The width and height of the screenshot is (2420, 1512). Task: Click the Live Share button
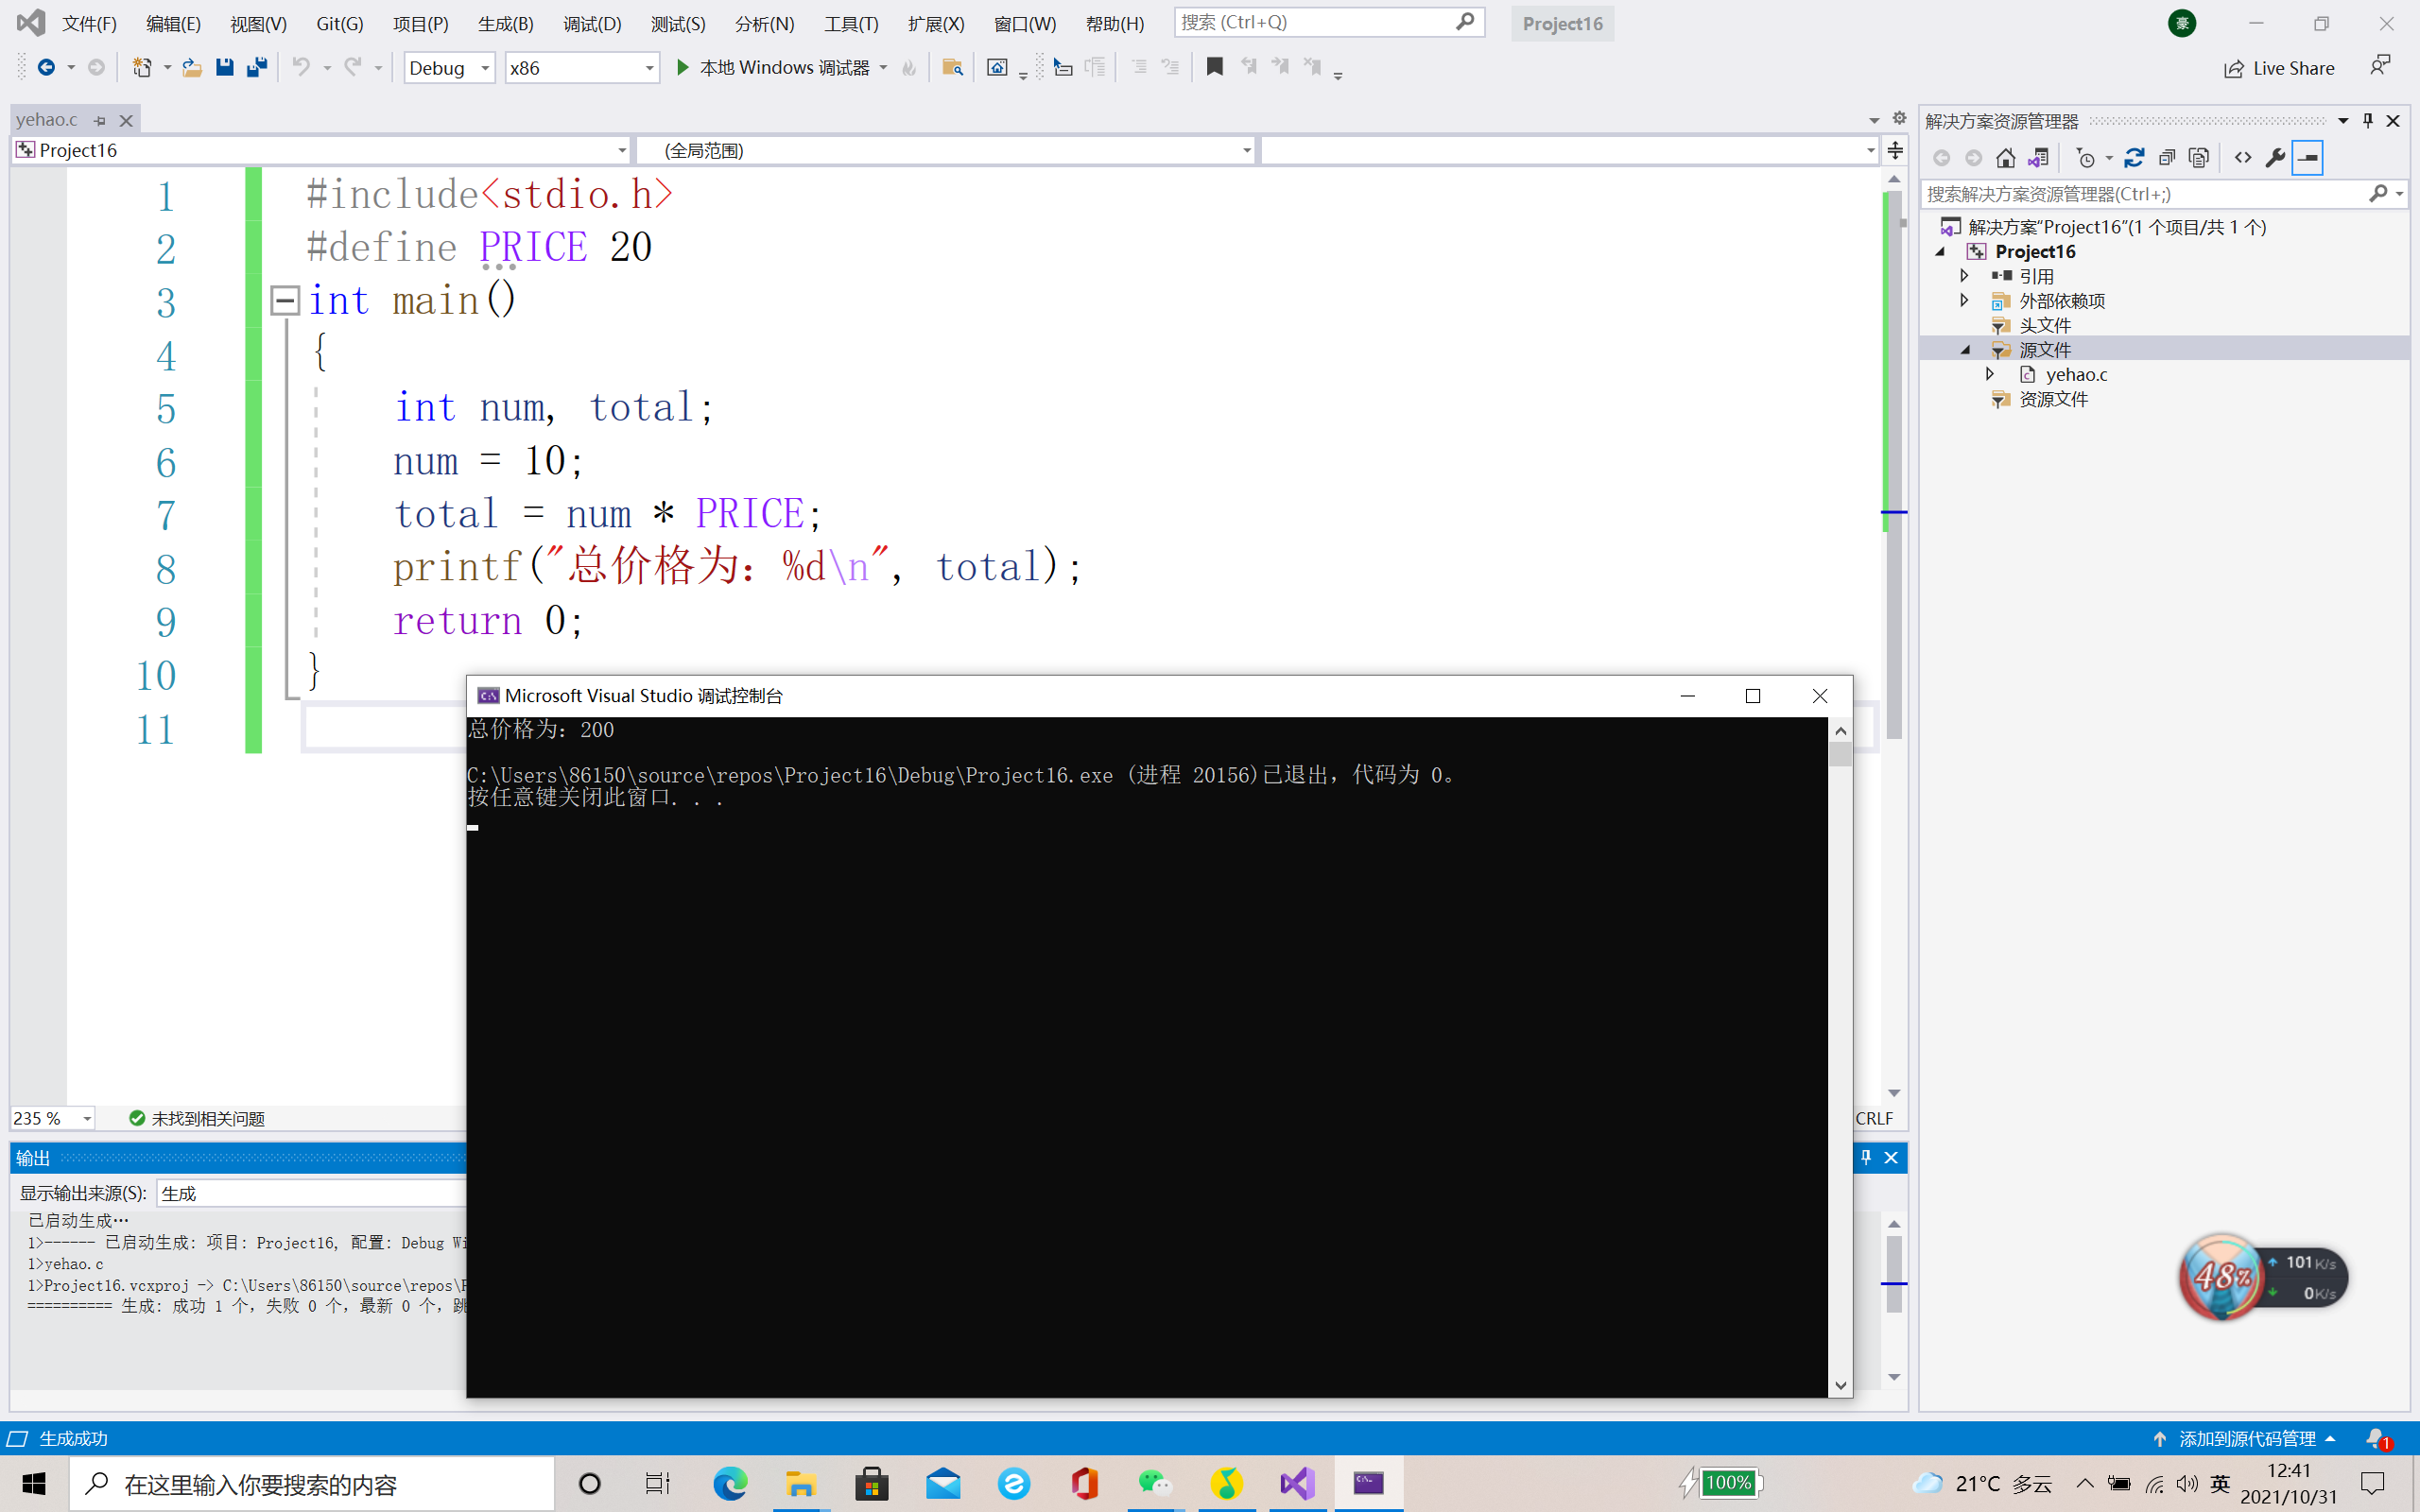(x=2279, y=68)
